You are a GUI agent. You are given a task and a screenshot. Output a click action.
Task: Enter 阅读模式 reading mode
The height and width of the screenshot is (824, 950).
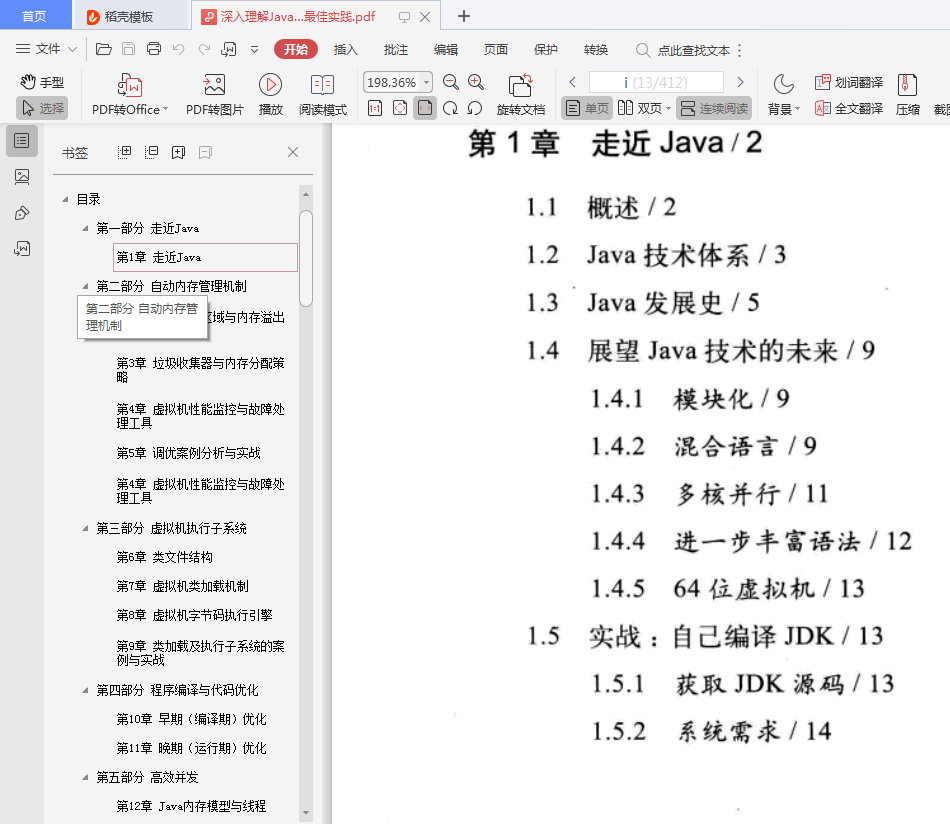[323, 95]
